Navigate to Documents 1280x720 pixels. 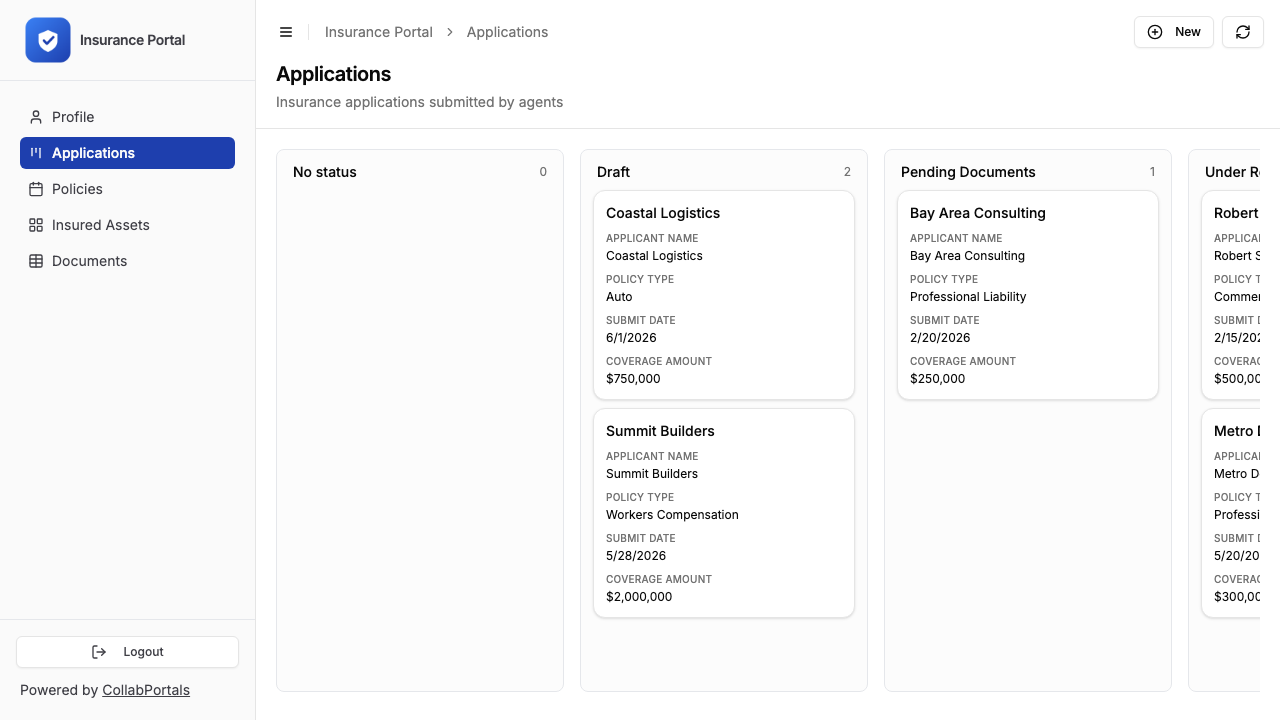pyautogui.click(x=127, y=261)
